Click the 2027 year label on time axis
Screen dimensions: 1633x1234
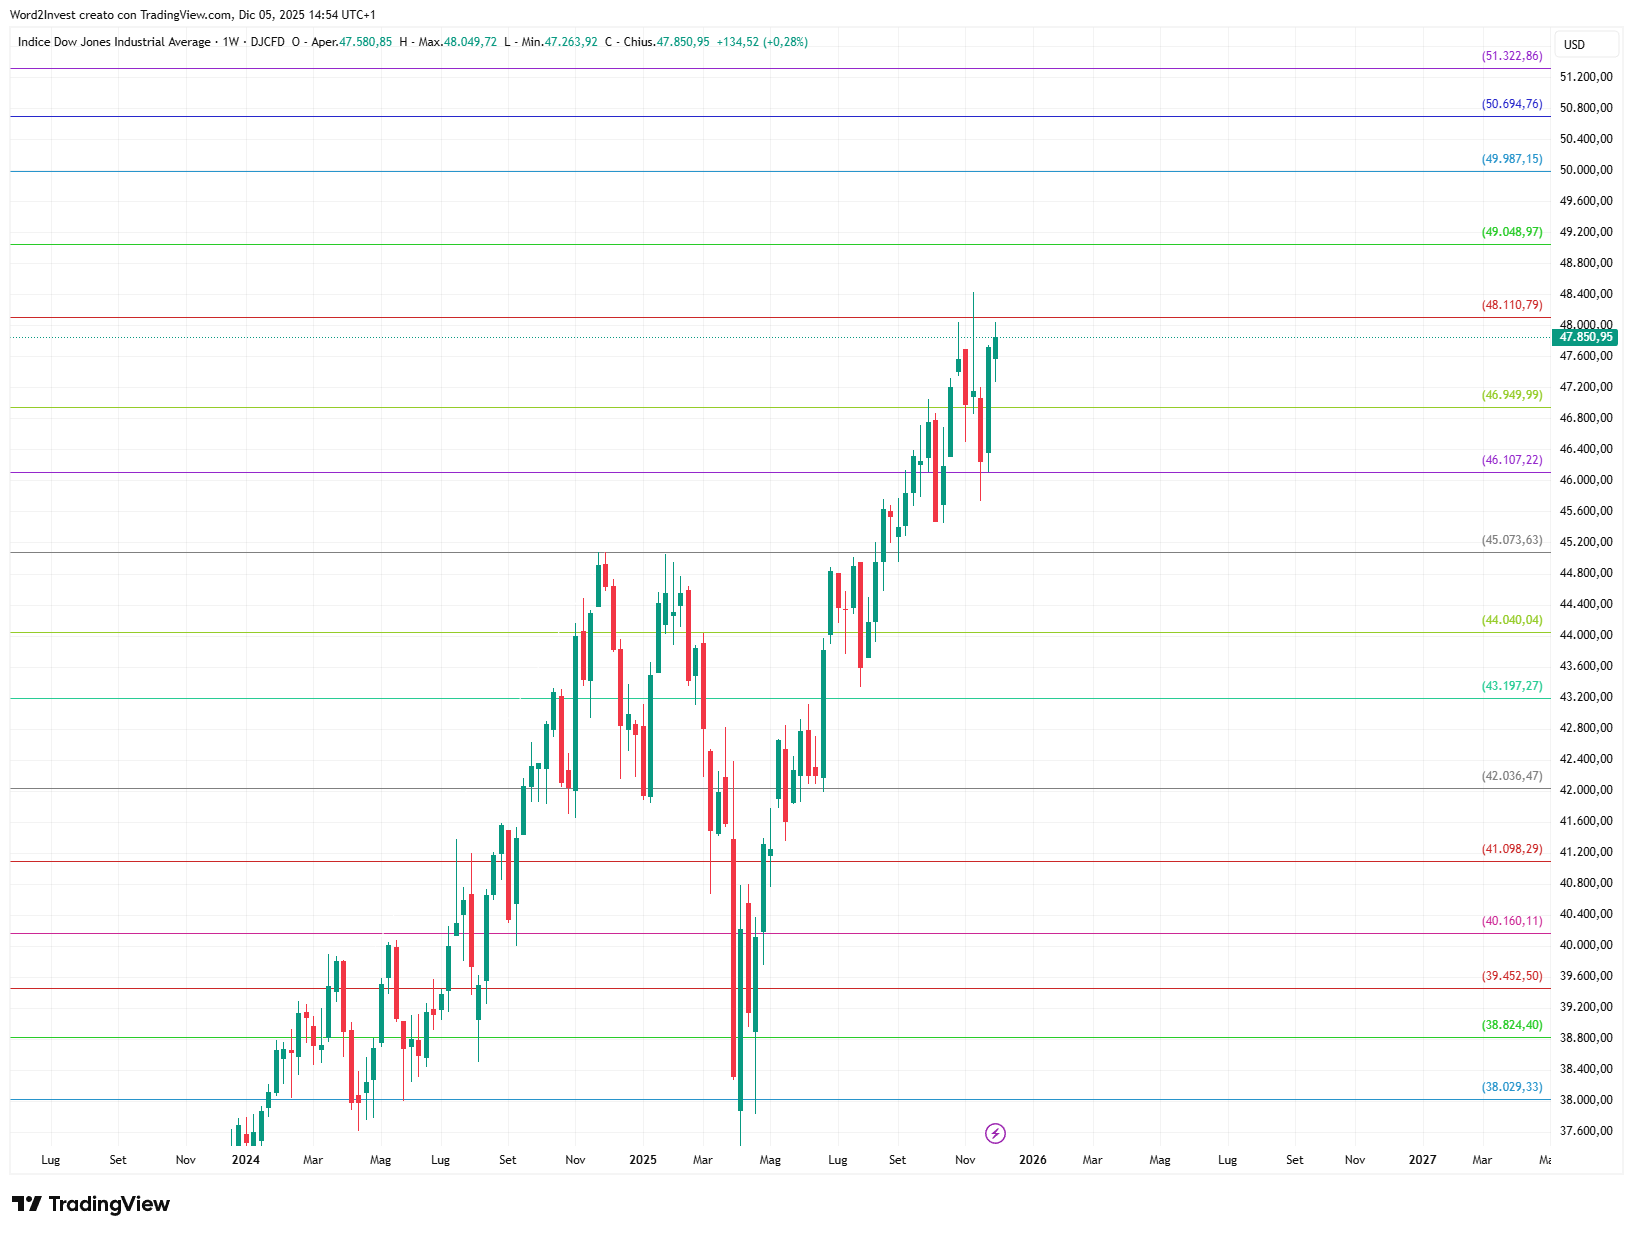click(1422, 1160)
